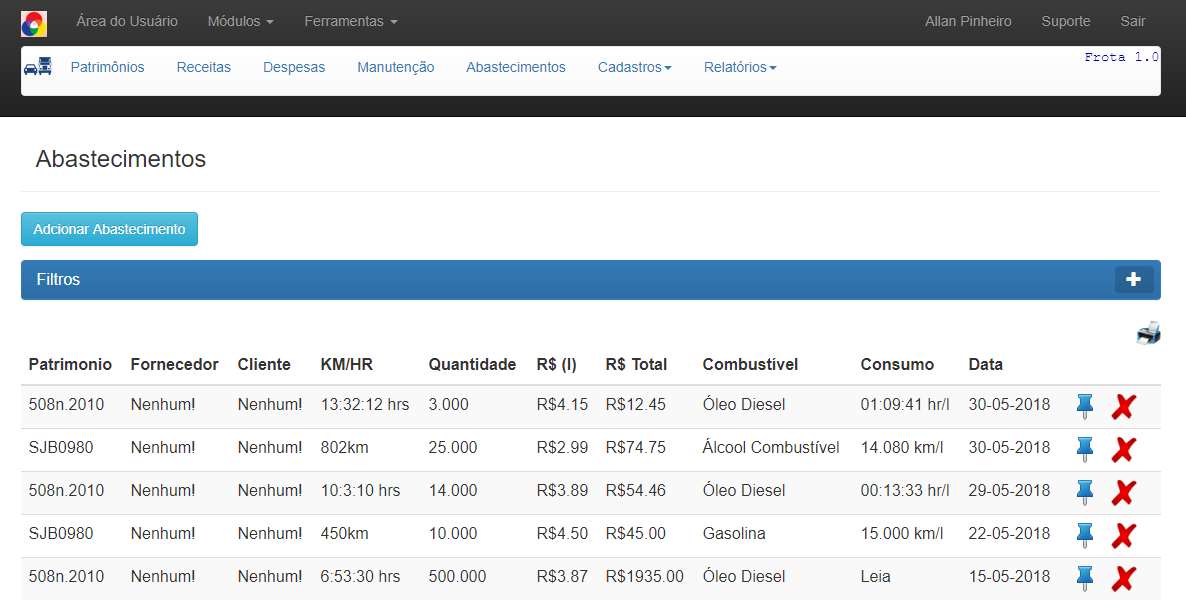Image resolution: width=1186 pixels, height=614 pixels.
Task: Open the Módulos dropdown menu
Action: 240,21
